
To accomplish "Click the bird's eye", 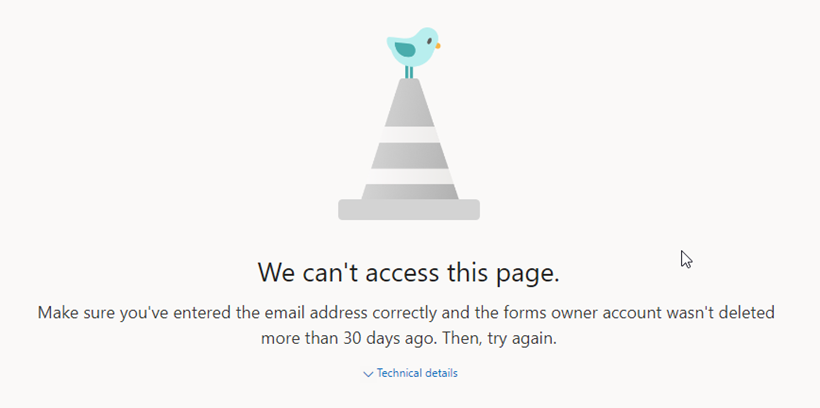I will [x=429, y=41].
